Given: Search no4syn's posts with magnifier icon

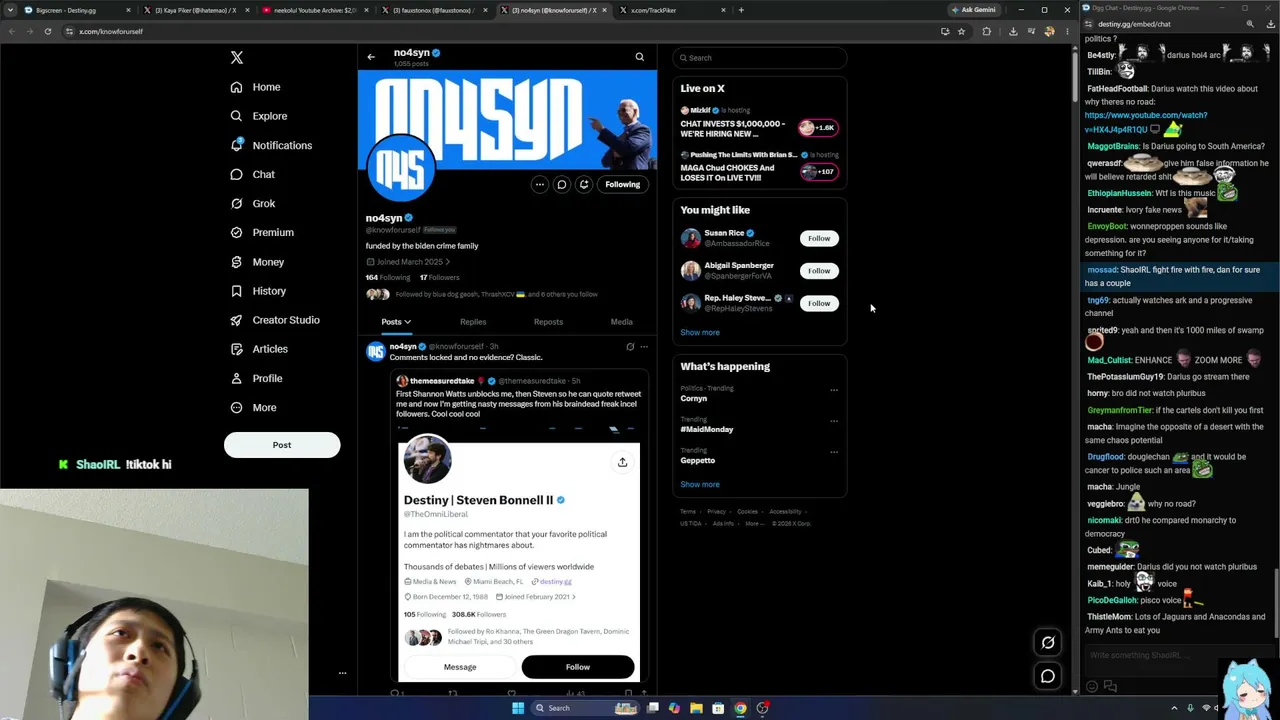Looking at the screenshot, I should pyautogui.click(x=640, y=57).
